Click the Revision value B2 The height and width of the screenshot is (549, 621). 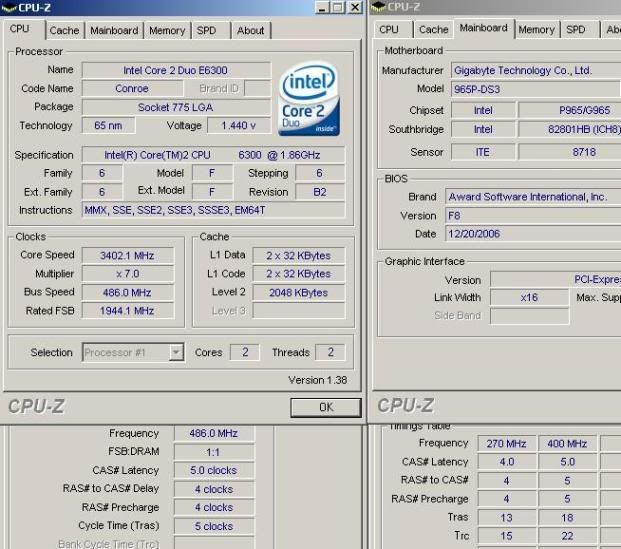(x=320, y=192)
